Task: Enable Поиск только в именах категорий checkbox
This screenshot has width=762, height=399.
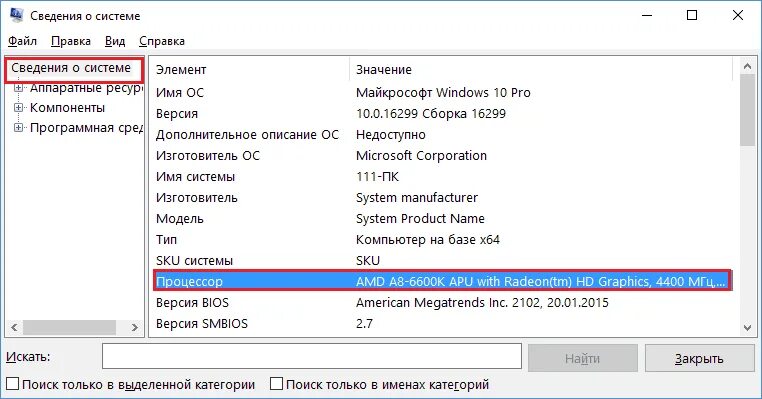Action: [x=276, y=384]
